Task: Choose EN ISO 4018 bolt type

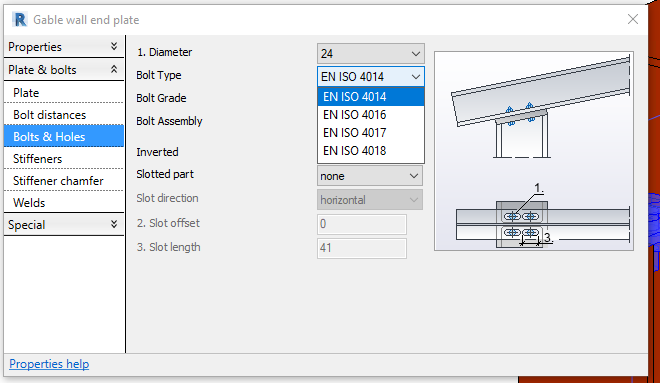Action: click(371, 151)
